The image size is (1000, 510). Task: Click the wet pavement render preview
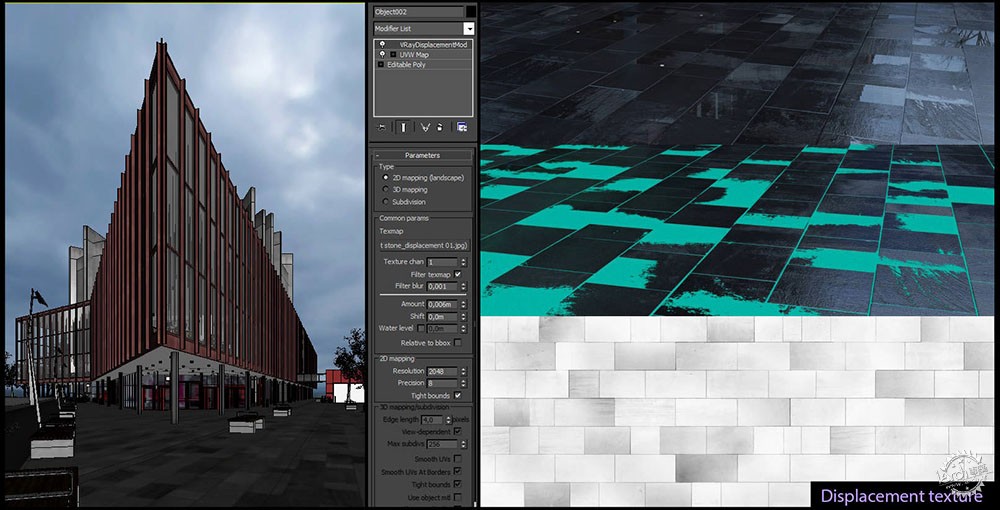[737, 159]
